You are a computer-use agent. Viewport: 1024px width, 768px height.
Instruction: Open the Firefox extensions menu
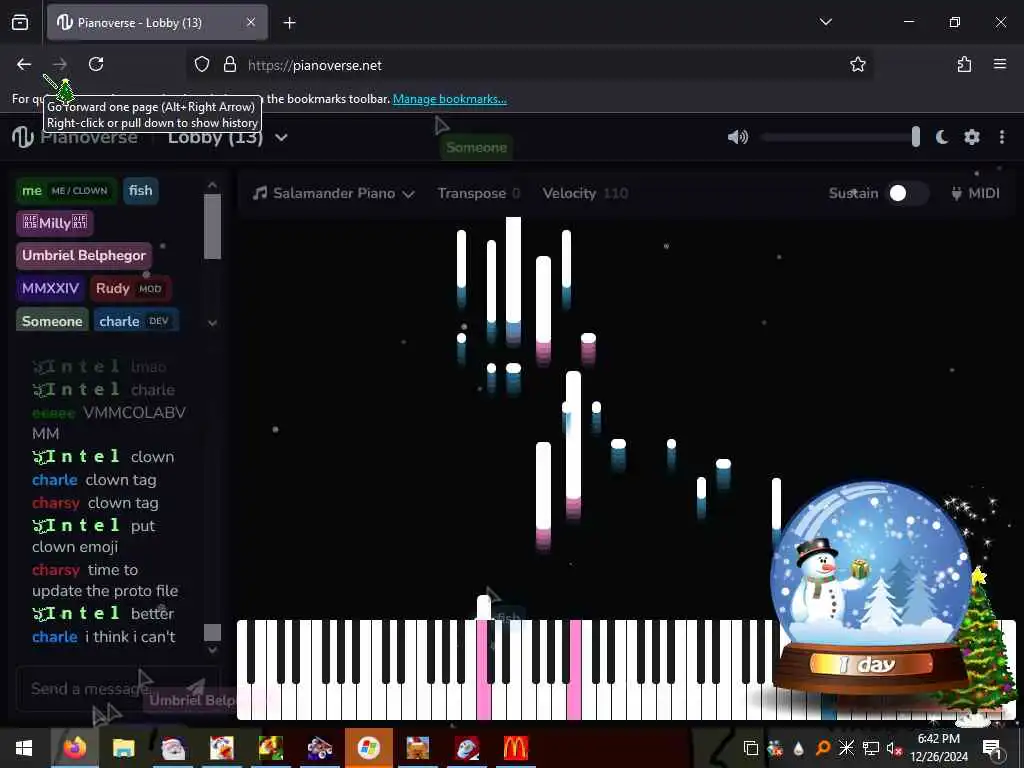point(964,64)
